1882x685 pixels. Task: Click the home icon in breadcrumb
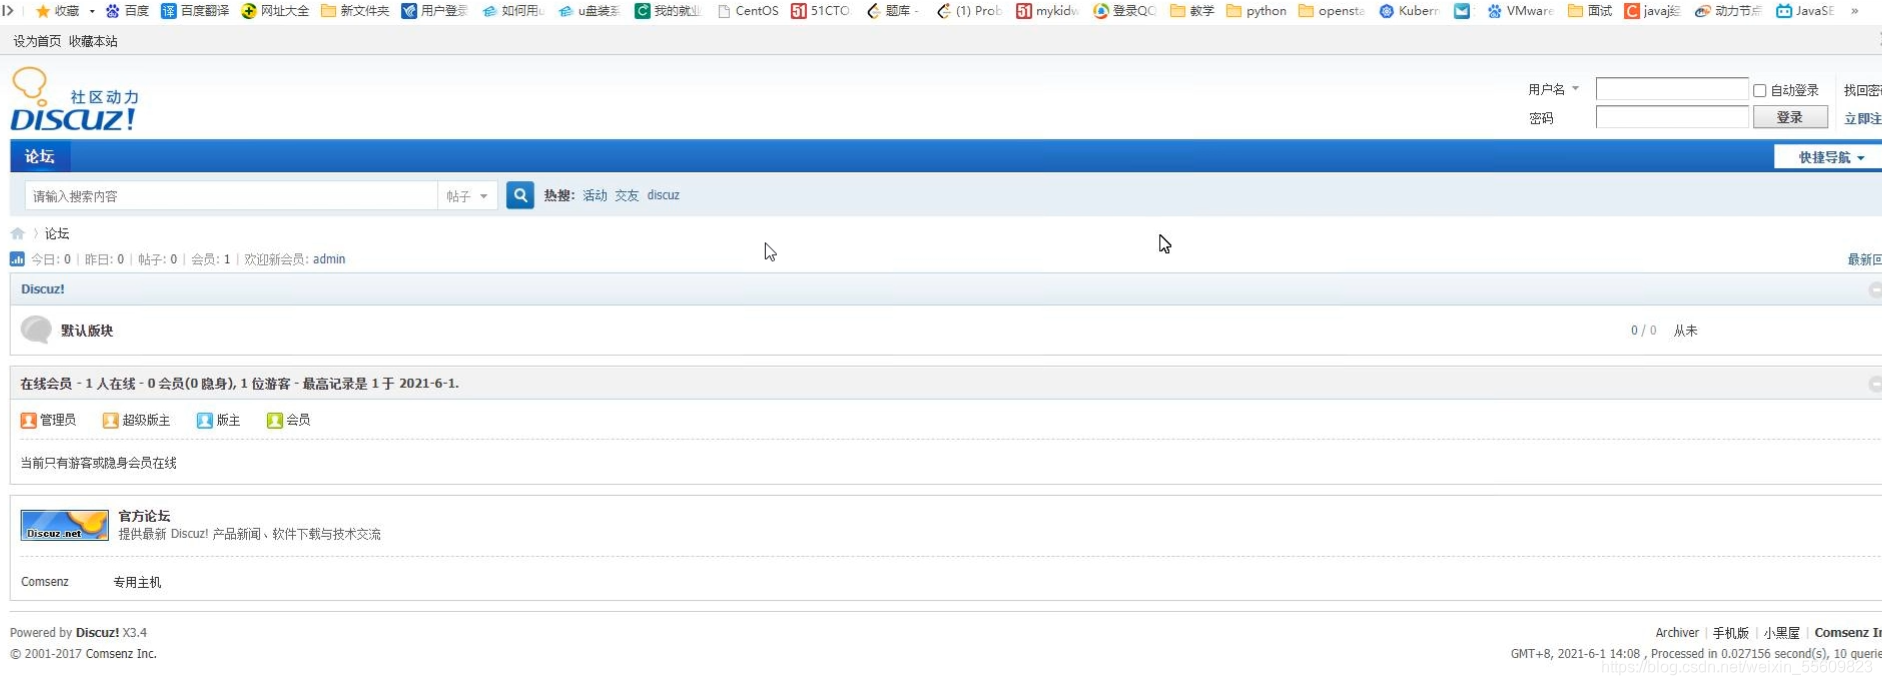click(x=18, y=233)
